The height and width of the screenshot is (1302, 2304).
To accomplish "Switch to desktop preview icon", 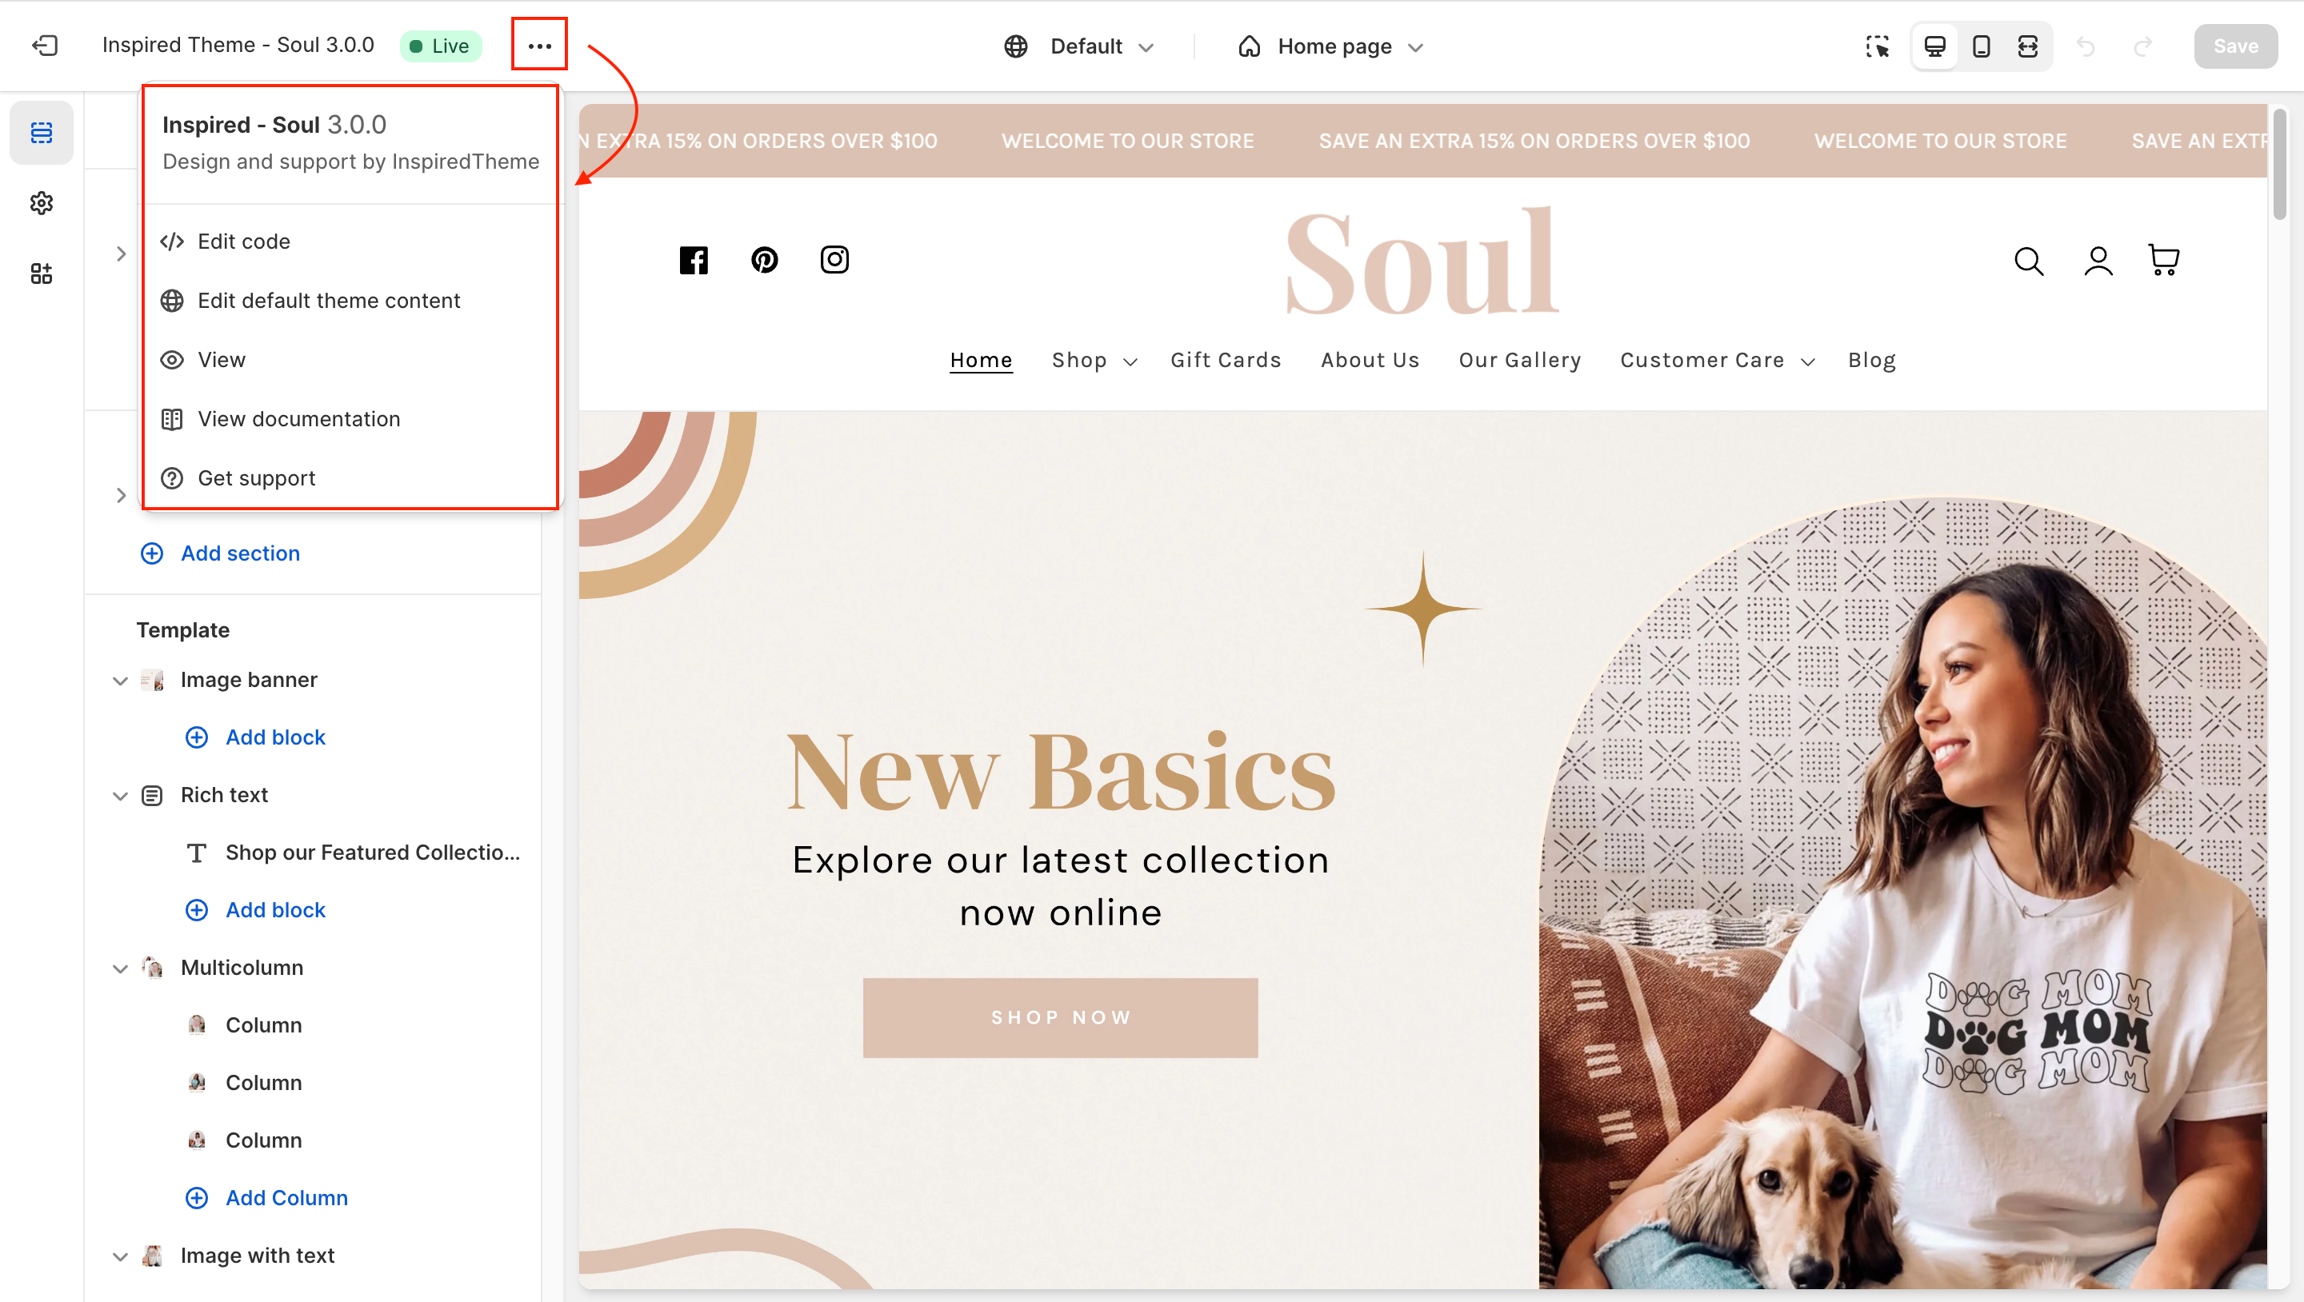I will 1935,46.
